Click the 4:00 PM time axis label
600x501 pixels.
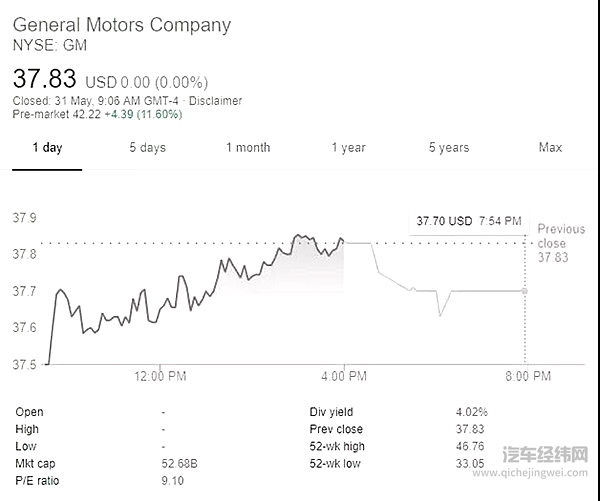[343, 376]
